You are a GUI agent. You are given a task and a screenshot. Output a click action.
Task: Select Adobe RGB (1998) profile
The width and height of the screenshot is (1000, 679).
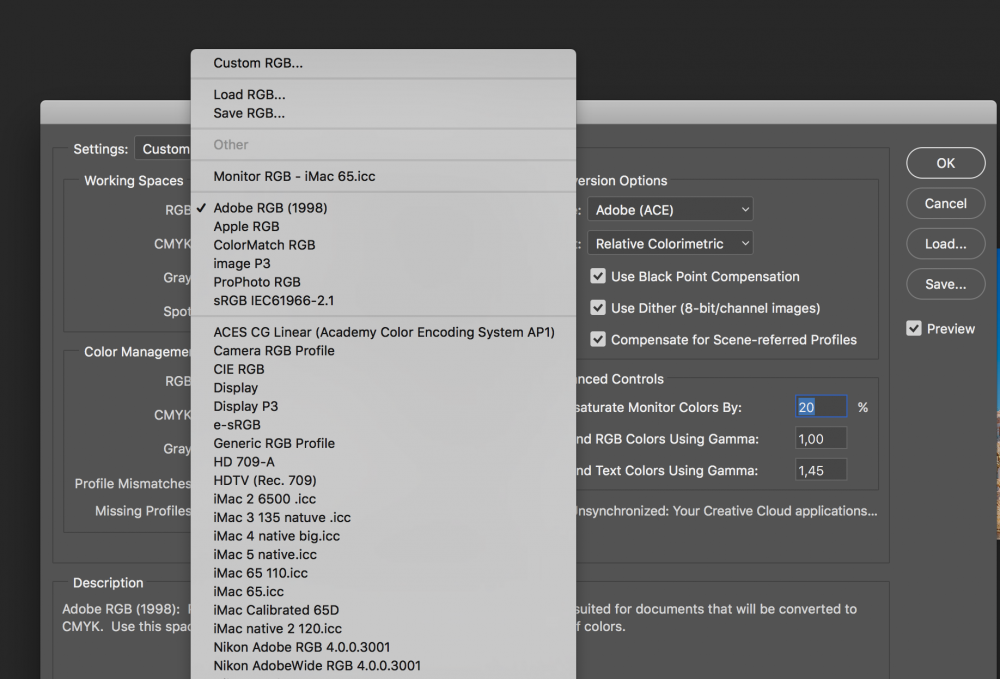pyautogui.click(x=383, y=208)
